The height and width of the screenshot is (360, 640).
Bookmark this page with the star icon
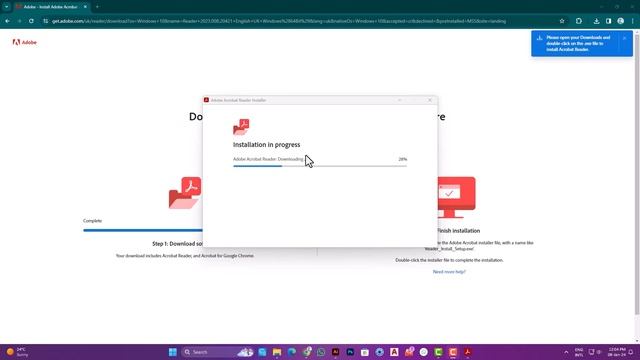click(x=562, y=21)
